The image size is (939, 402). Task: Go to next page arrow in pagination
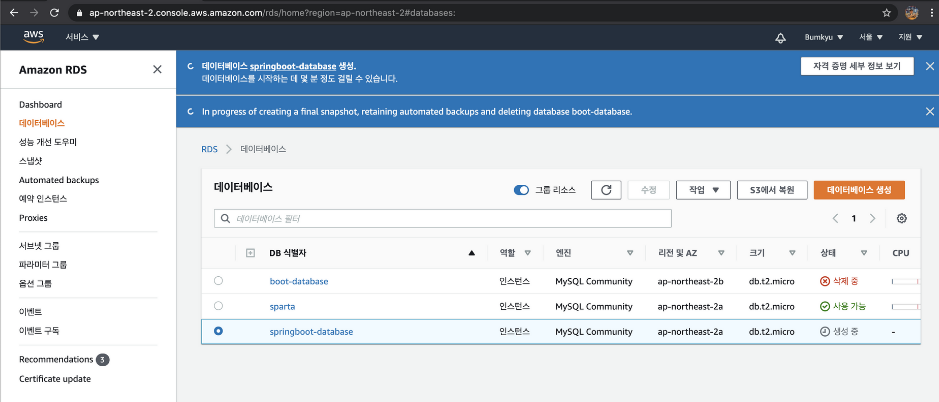click(x=873, y=219)
